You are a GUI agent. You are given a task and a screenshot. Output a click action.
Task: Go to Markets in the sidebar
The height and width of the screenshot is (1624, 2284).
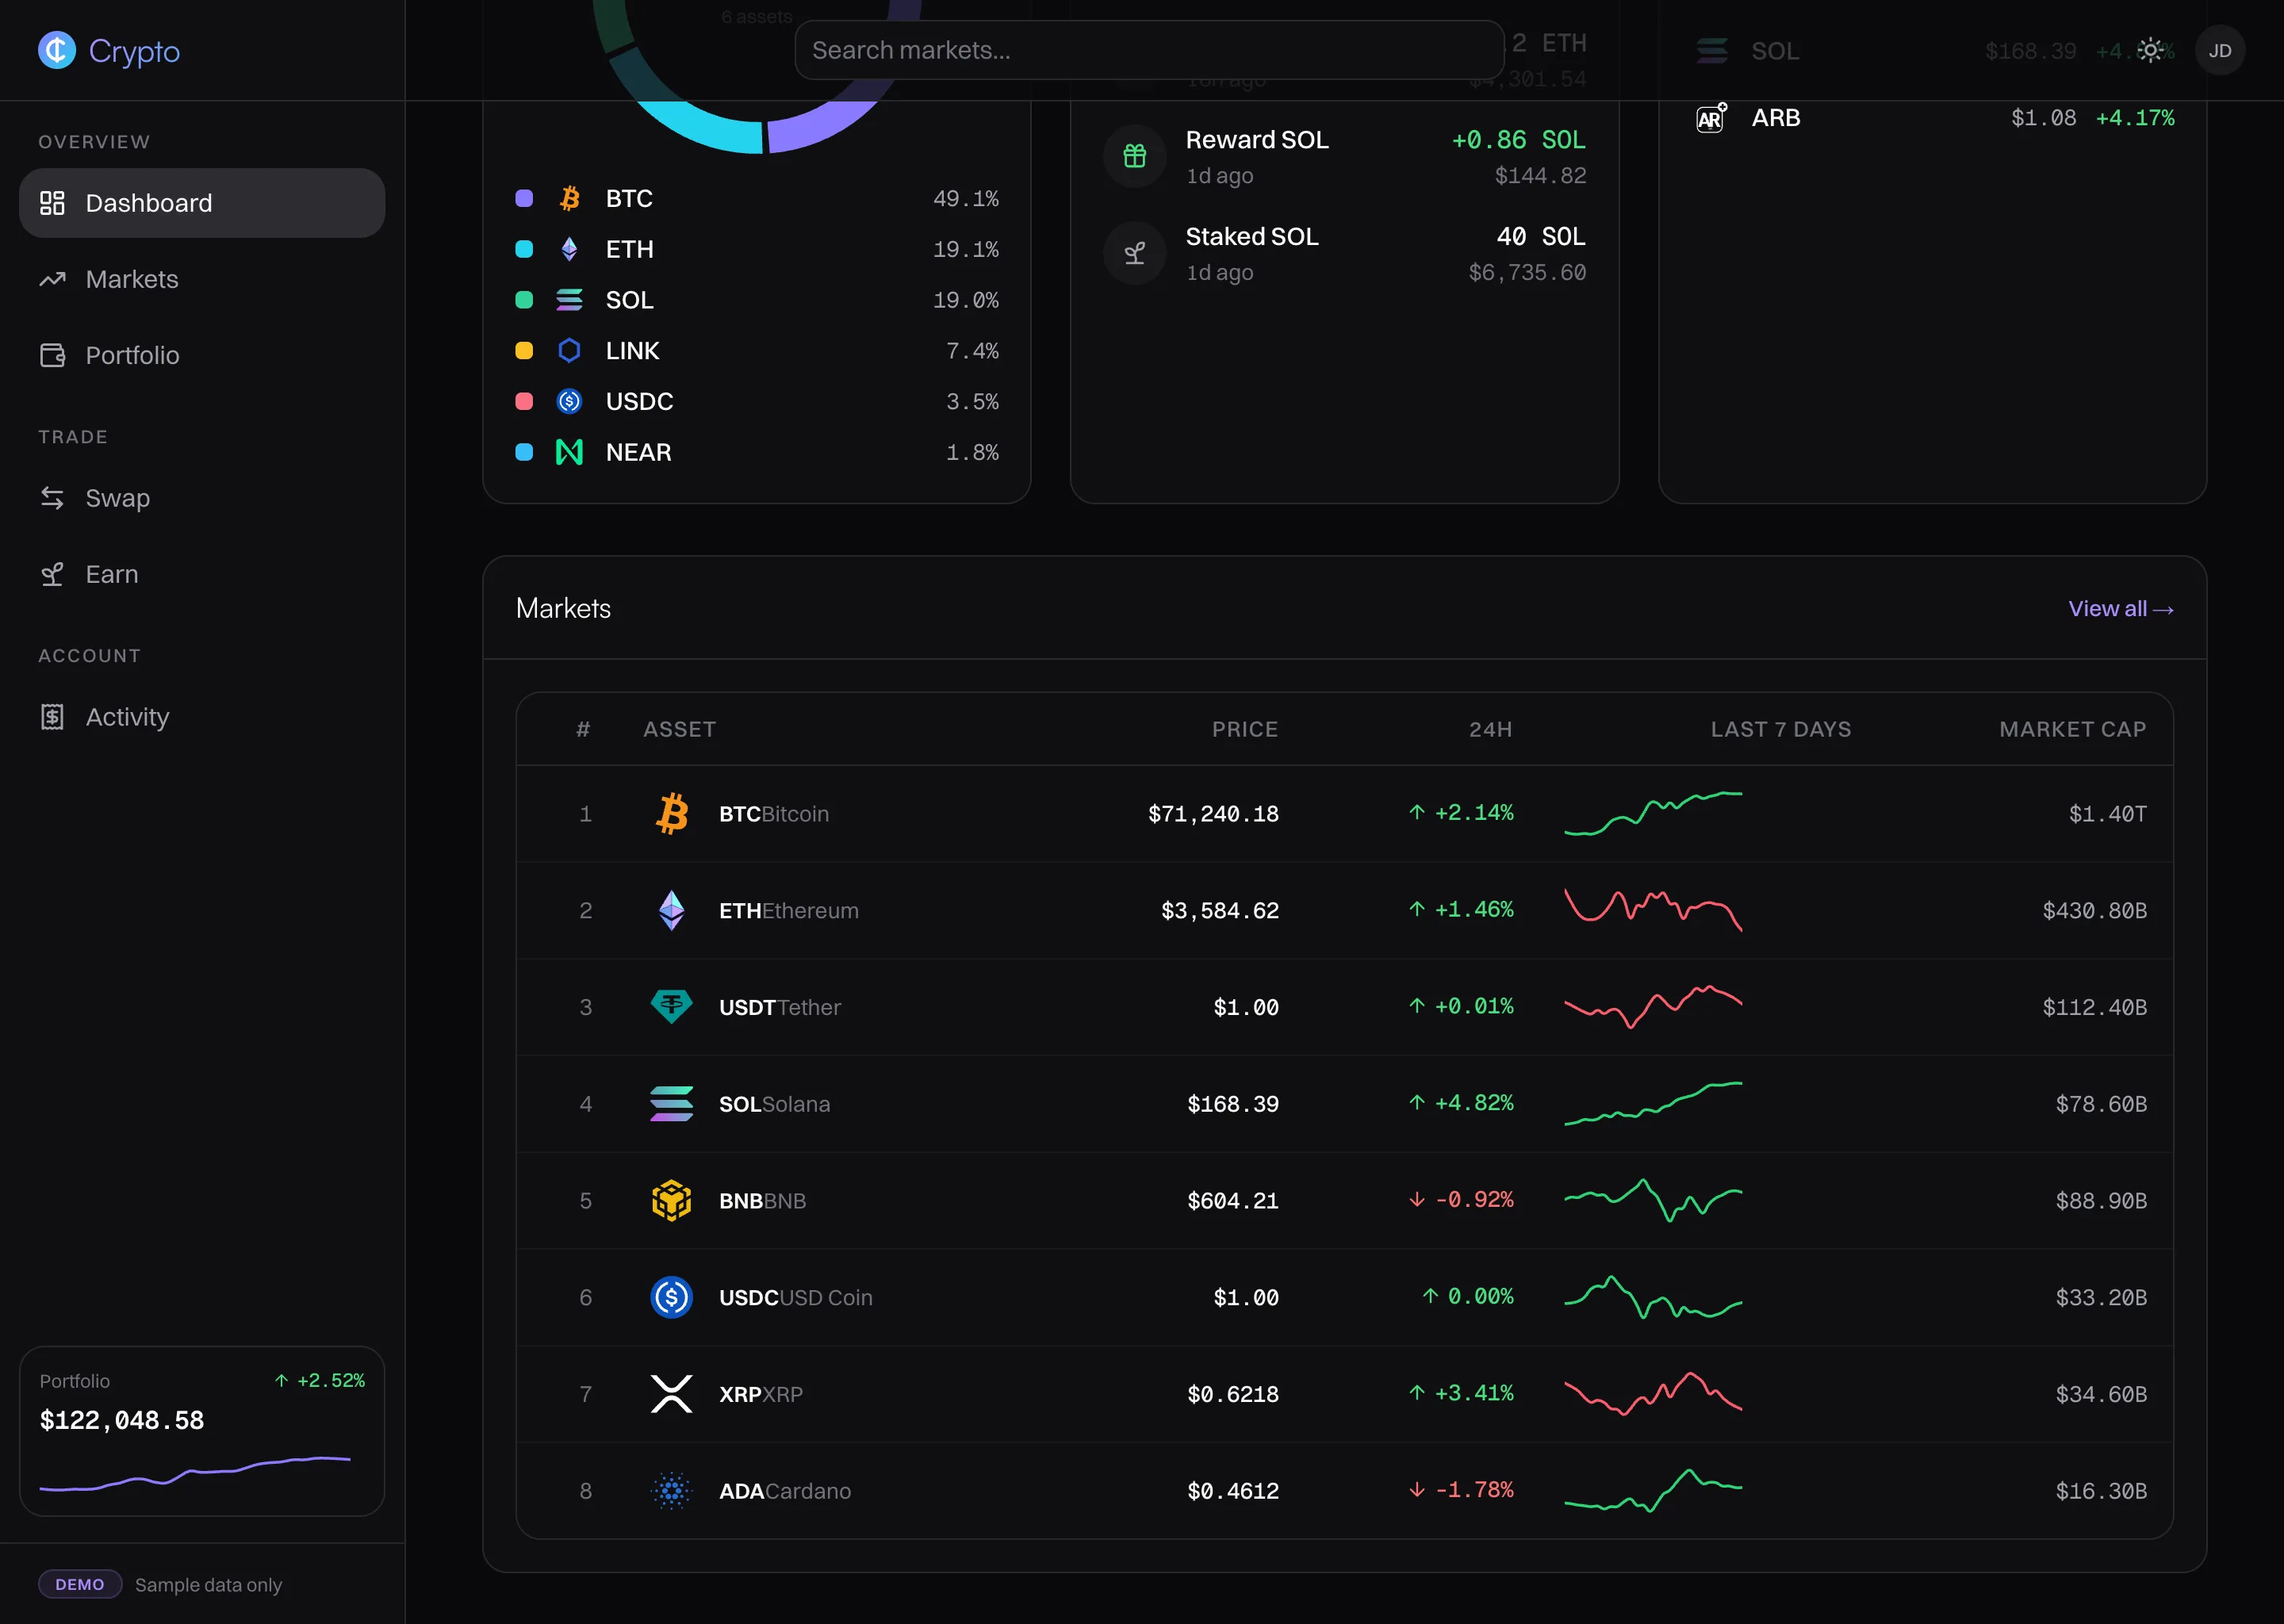202,279
